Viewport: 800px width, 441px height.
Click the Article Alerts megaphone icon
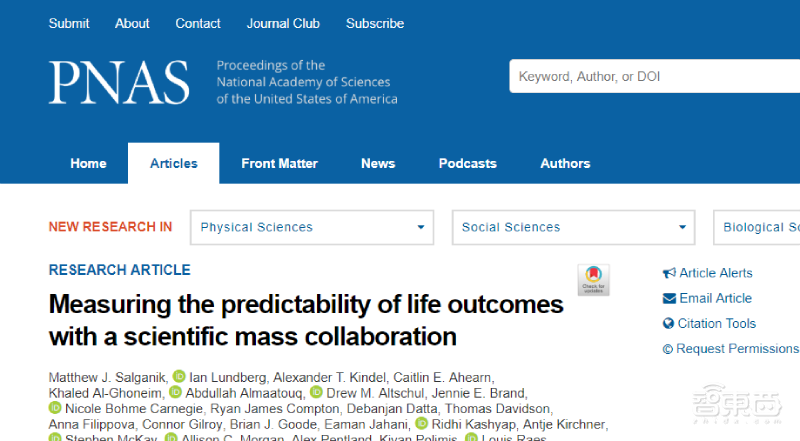point(669,273)
